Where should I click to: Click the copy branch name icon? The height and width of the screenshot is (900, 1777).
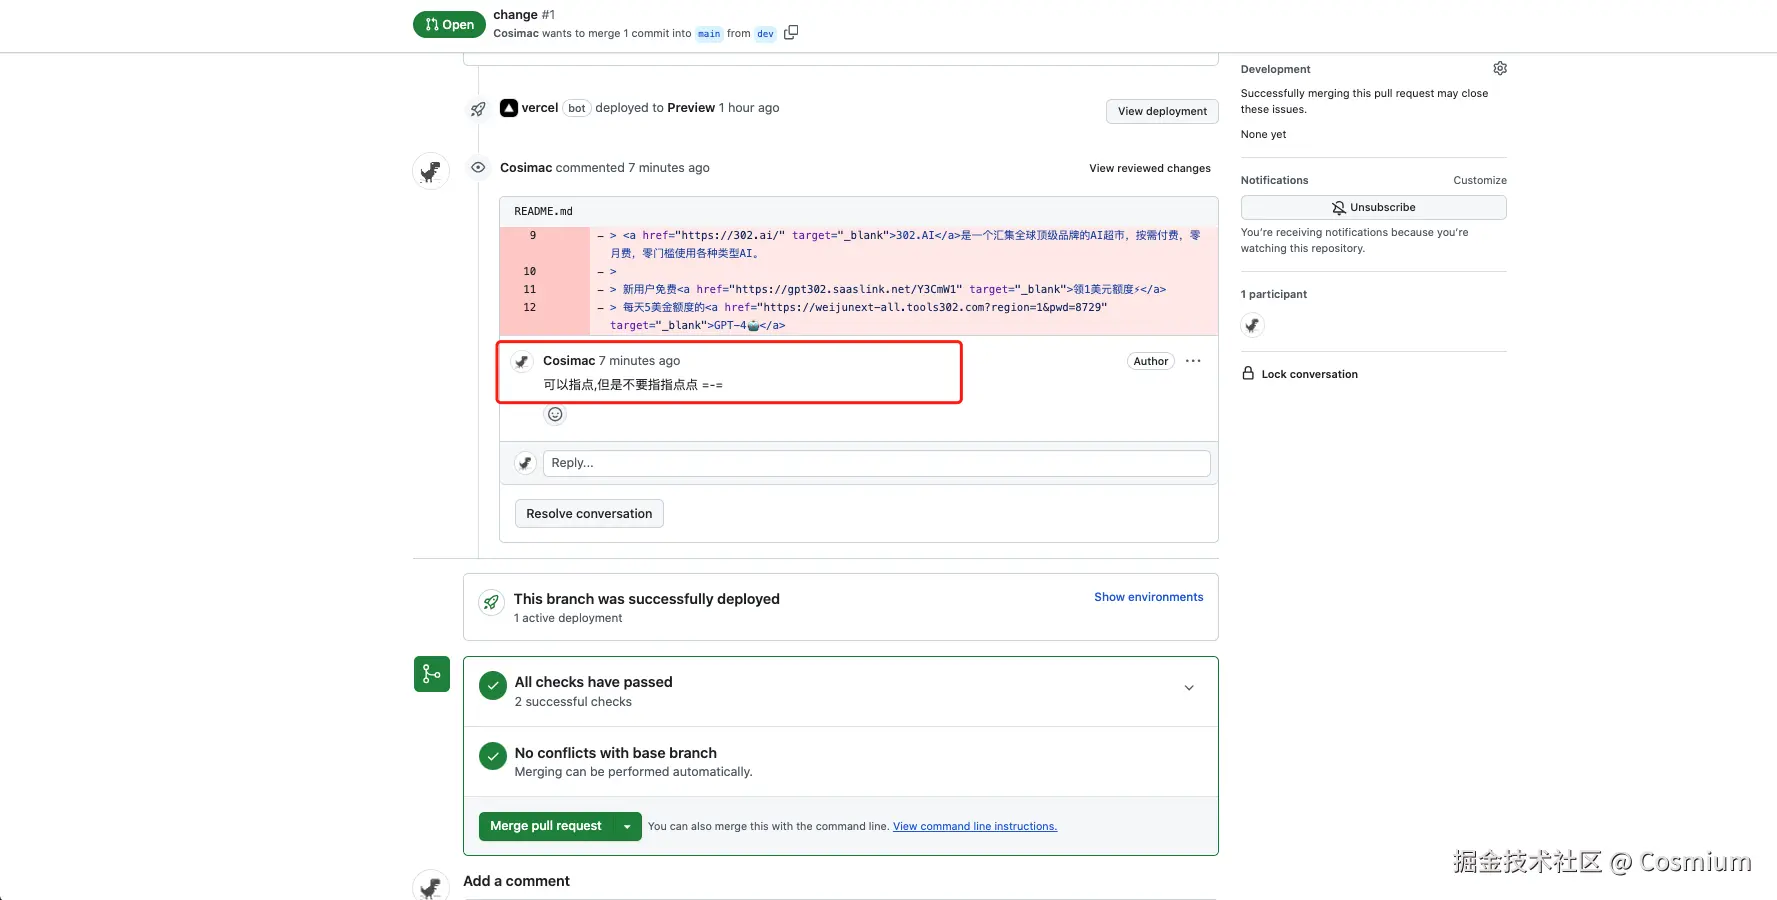tap(791, 33)
